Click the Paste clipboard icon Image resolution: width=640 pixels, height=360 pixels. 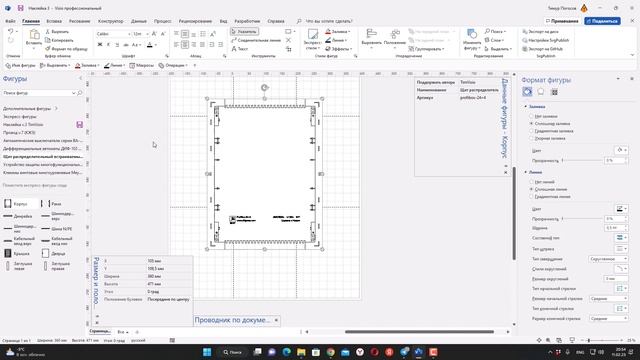click(34, 38)
